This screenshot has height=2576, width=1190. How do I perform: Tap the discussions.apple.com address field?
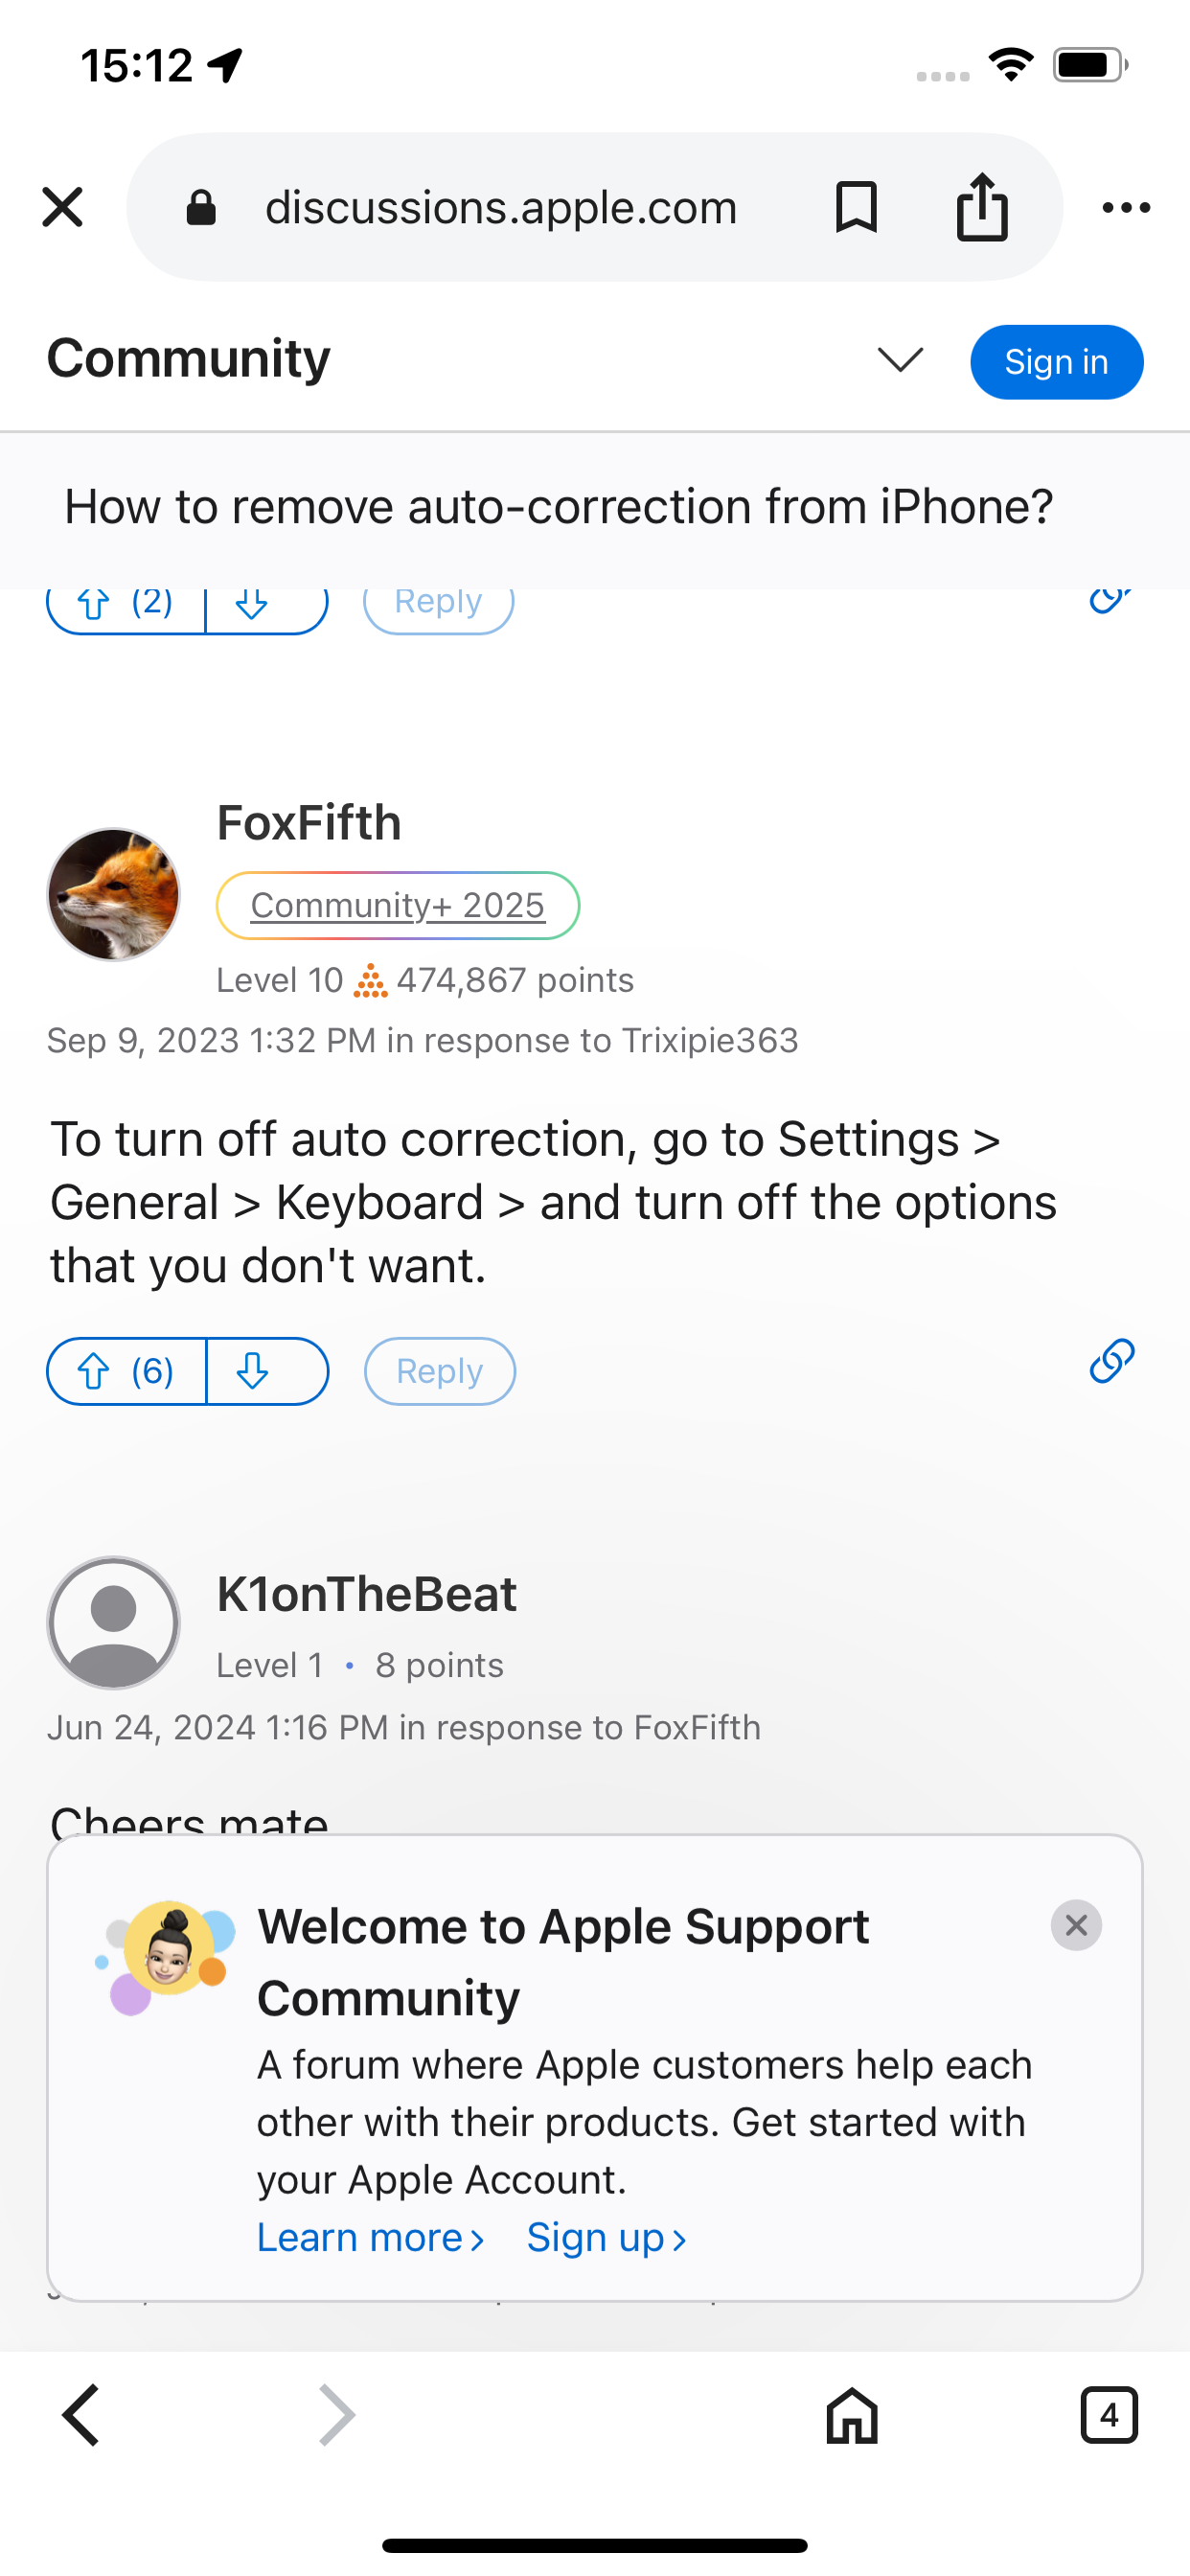(x=500, y=207)
